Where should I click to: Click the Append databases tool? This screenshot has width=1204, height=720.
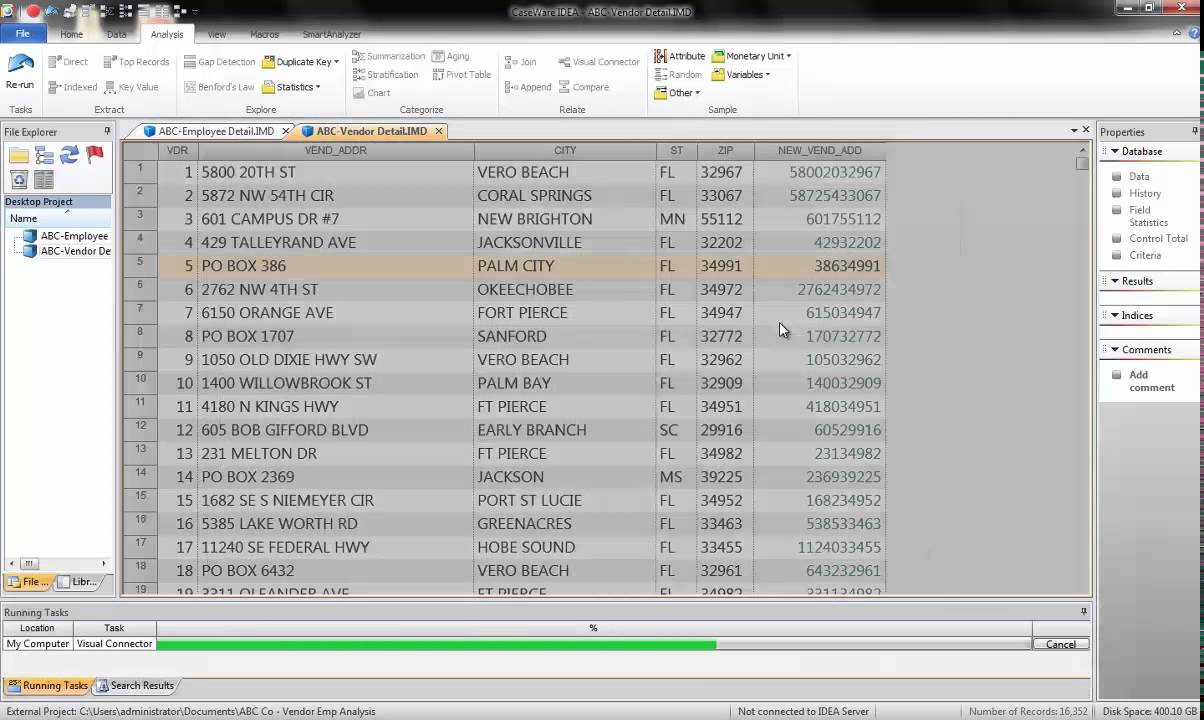coord(528,87)
